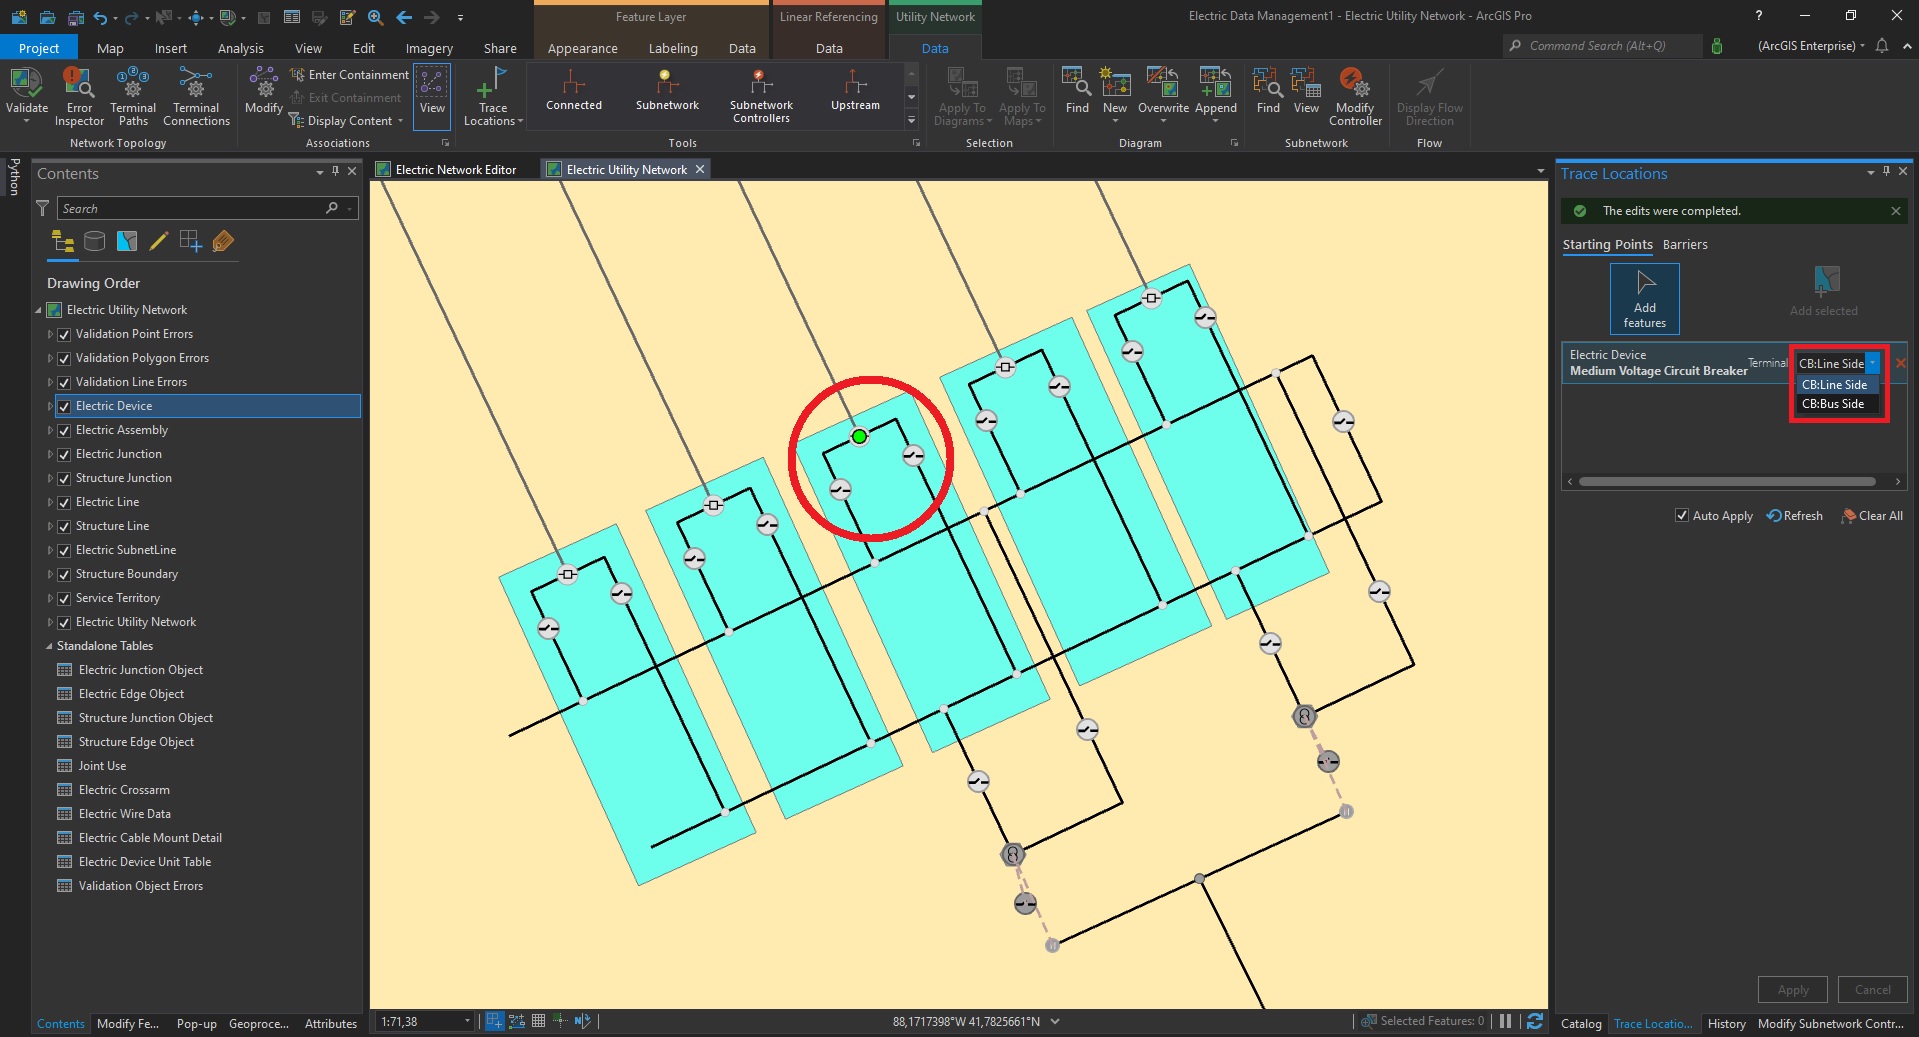This screenshot has height=1037, width=1919.
Task: Toggle the Electric Device layer visibility
Action: (64, 406)
